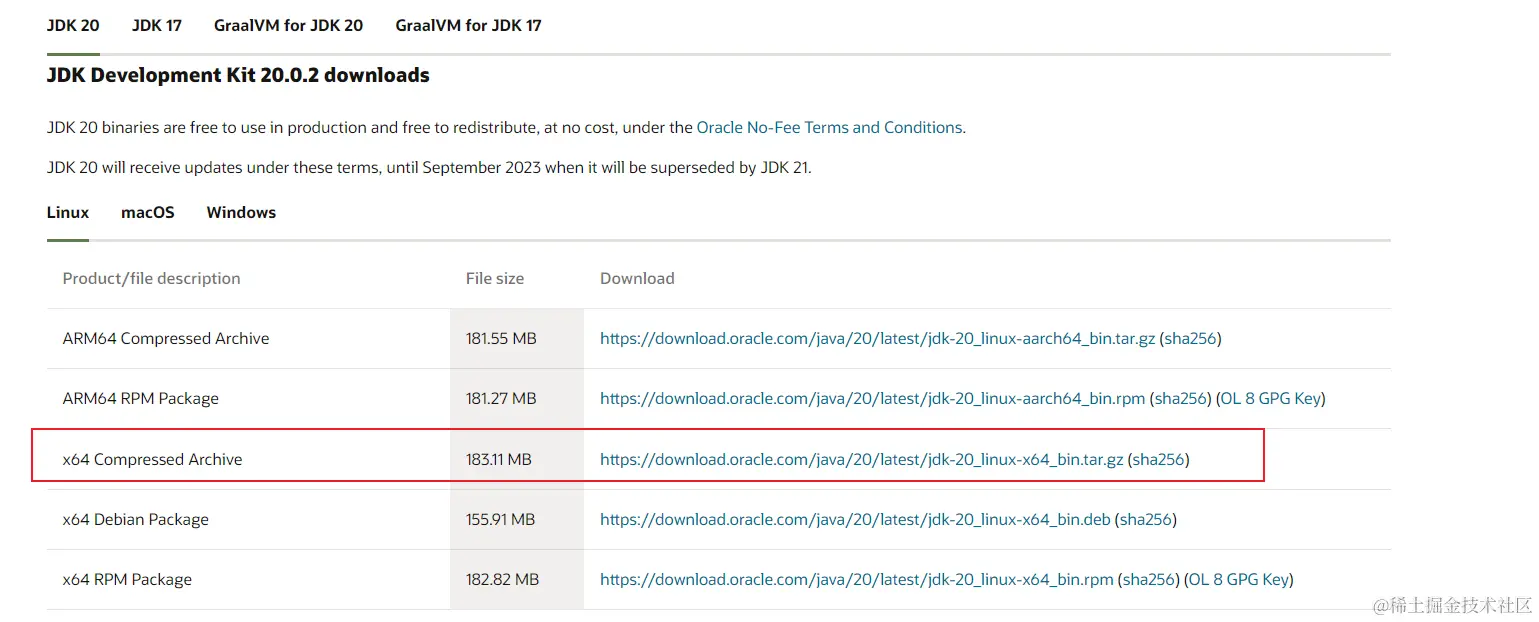Download jdk-20_linux-aarch64_bin.tar.gz link
1539x622 pixels.
click(x=877, y=338)
